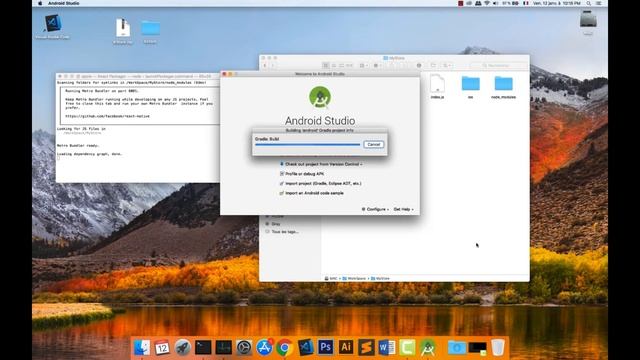
Task: Open the Android Studio menu in menu bar
Action: [64, 3]
